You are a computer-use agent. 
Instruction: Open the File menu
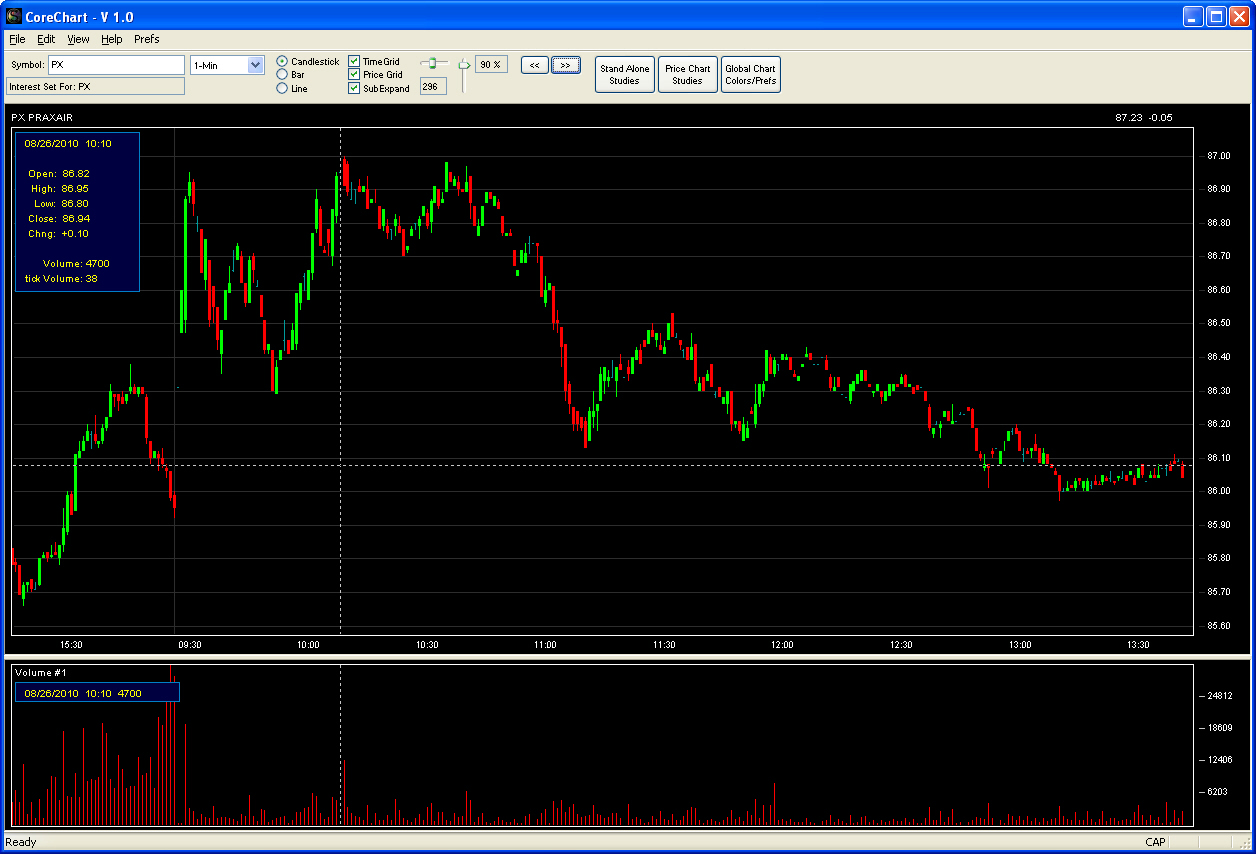17,39
